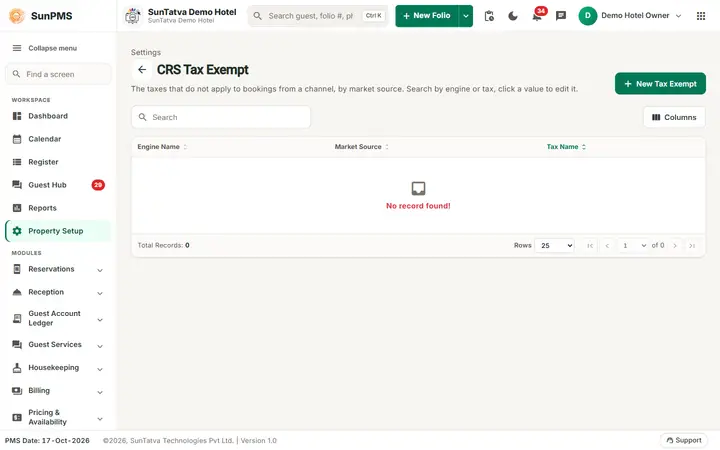Click the Demo Hotel Owner avatar
The width and height of the screenshot is (720, 450).
click(587, 16)
